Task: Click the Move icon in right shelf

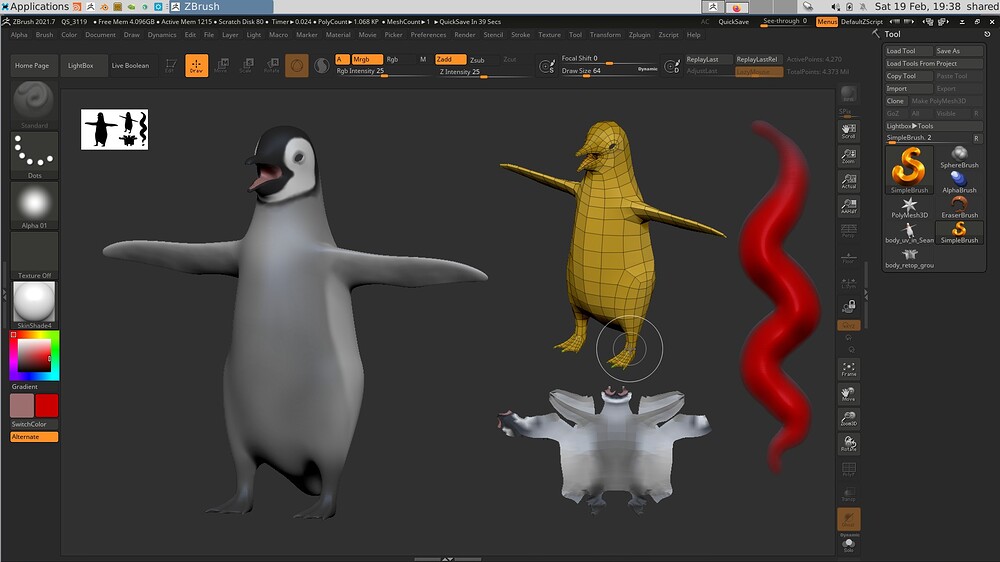Action: tap(848, 394)
